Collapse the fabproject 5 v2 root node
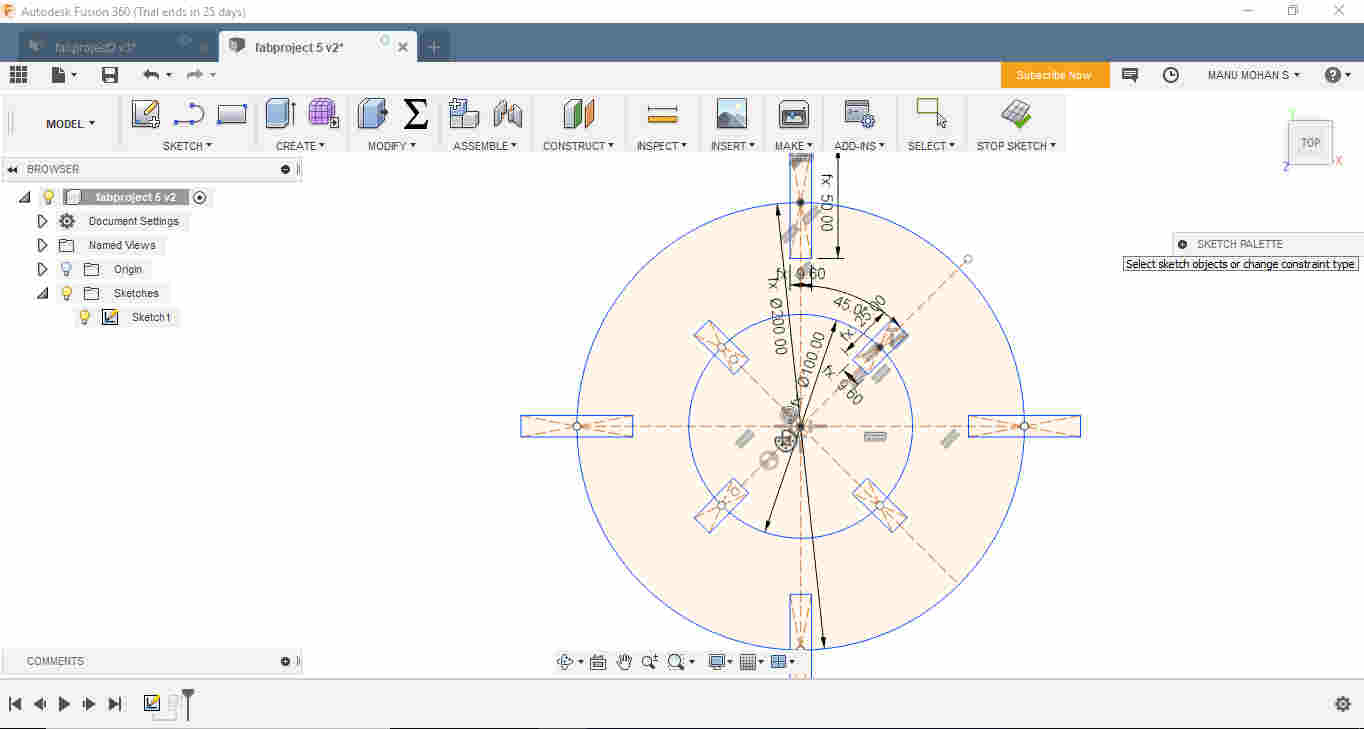The height and width of the screenshot is (729, 1364). click(24, 197)
